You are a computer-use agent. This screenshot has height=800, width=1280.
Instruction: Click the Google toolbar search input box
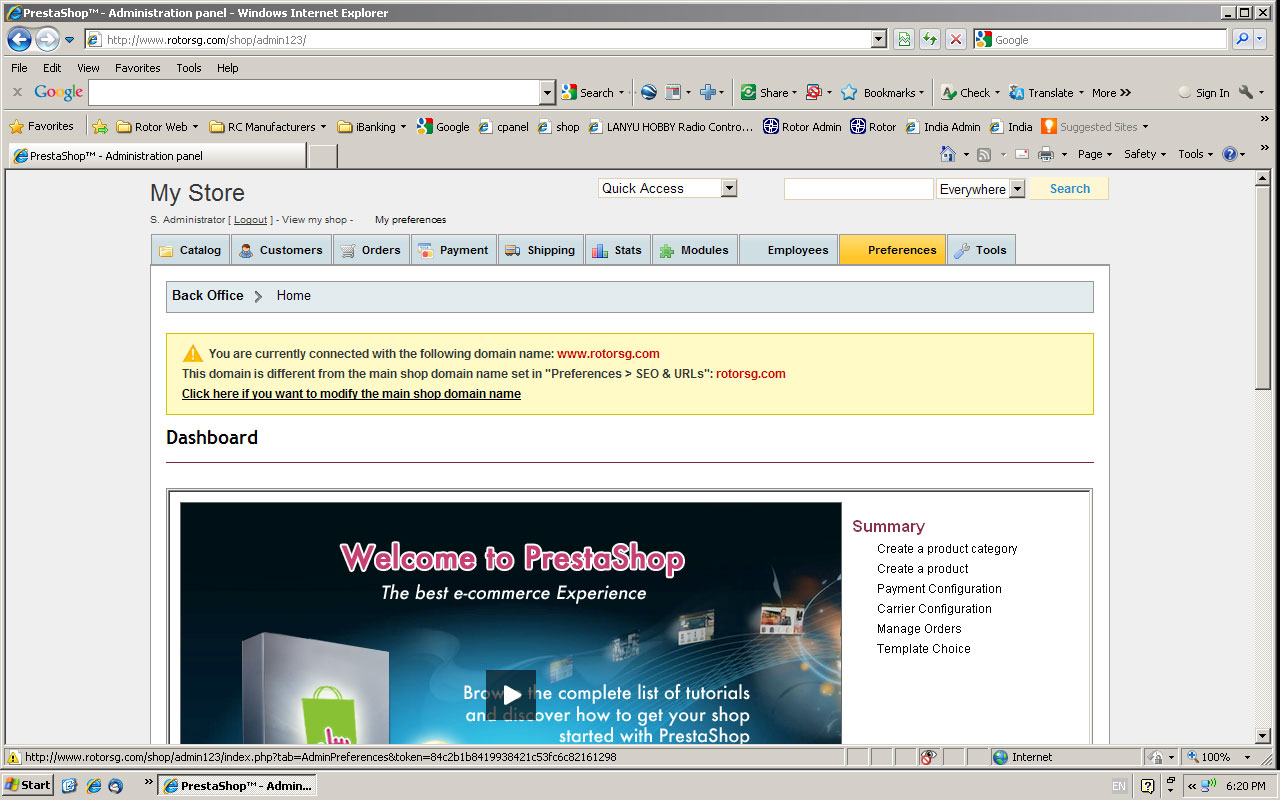tap(314, 92)
